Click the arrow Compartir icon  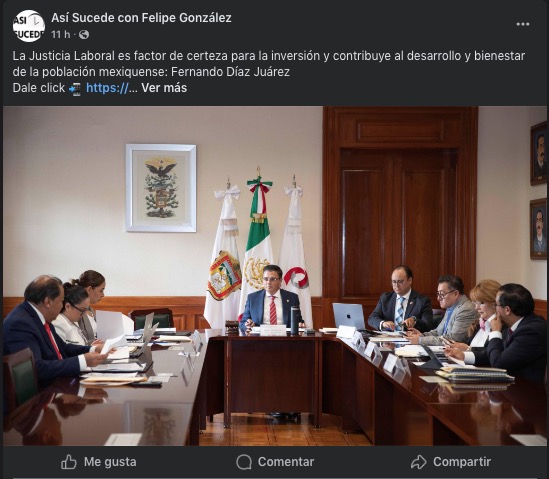pyautogui.click(x=419, y=462)
